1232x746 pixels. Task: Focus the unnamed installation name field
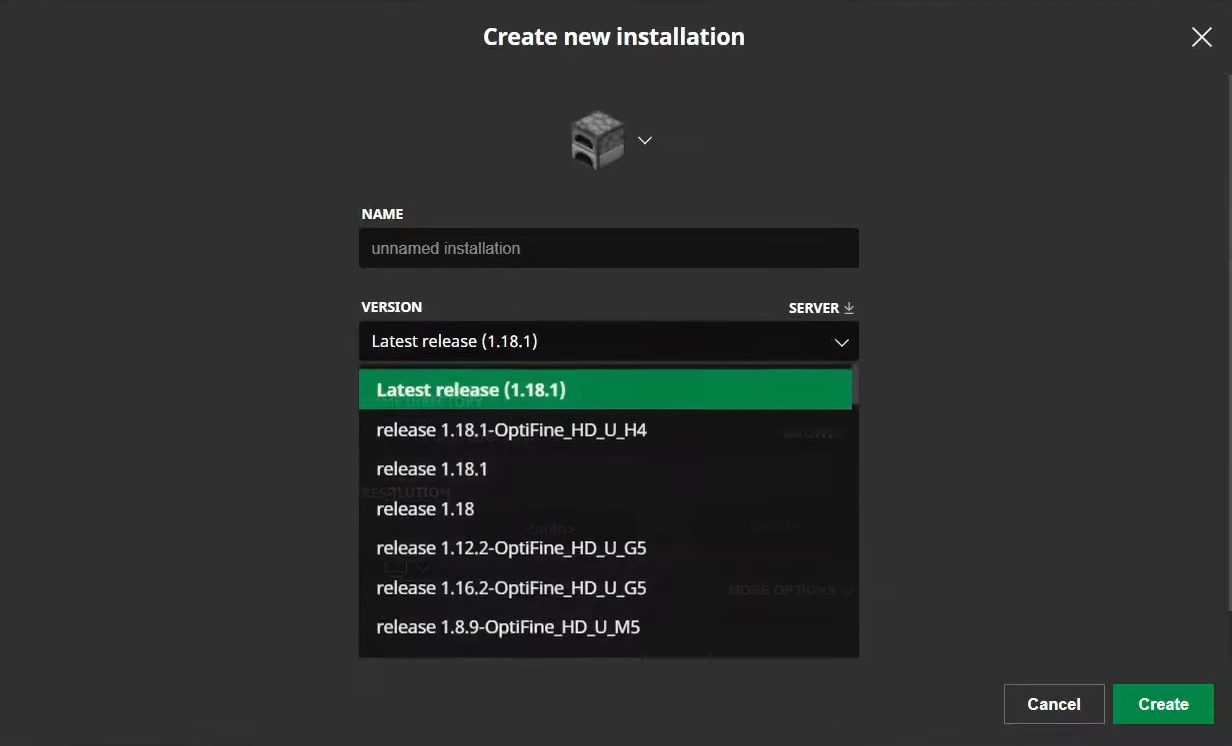click(608, 248)
